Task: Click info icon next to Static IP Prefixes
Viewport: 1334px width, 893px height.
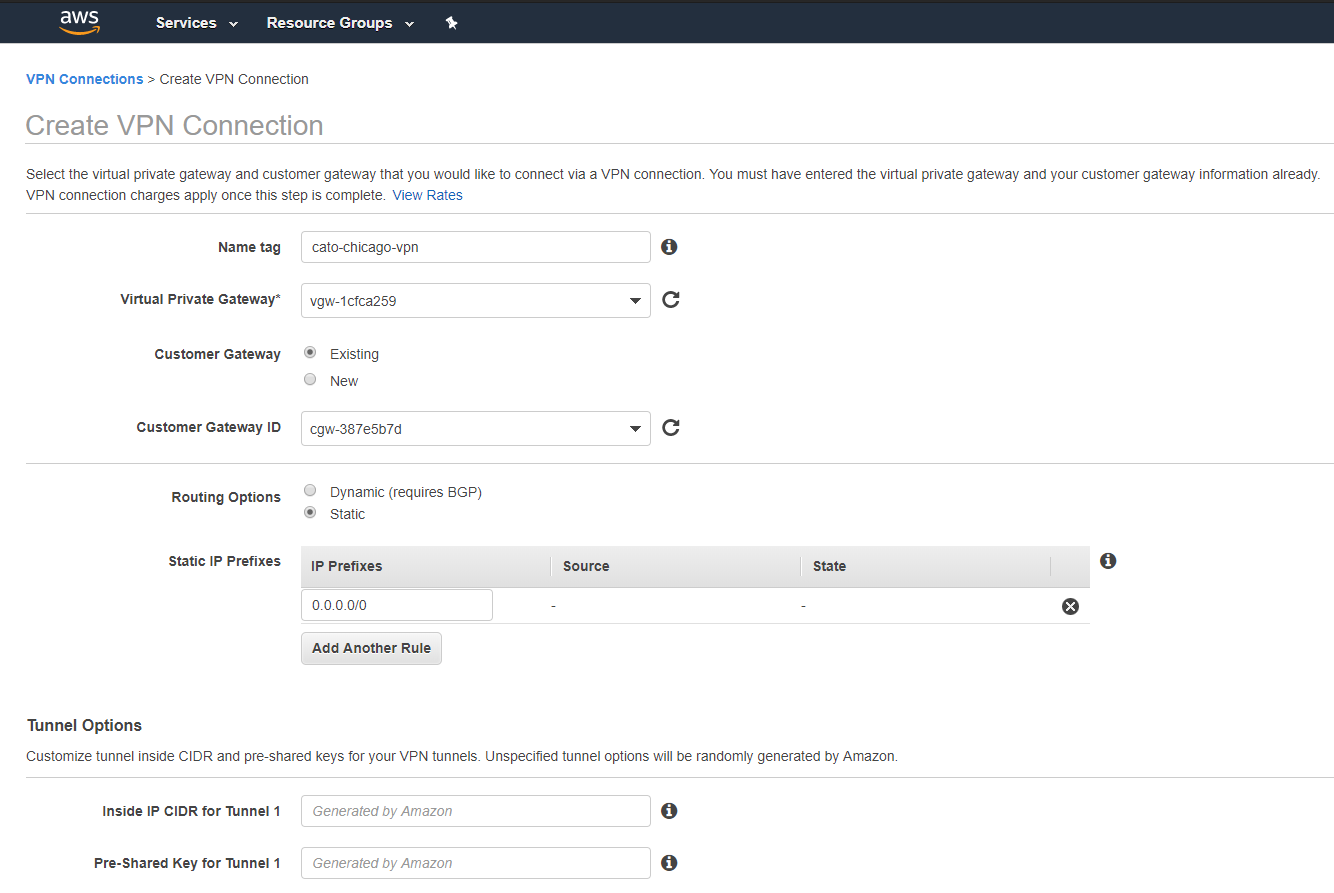Action: tap(1107, 561)
